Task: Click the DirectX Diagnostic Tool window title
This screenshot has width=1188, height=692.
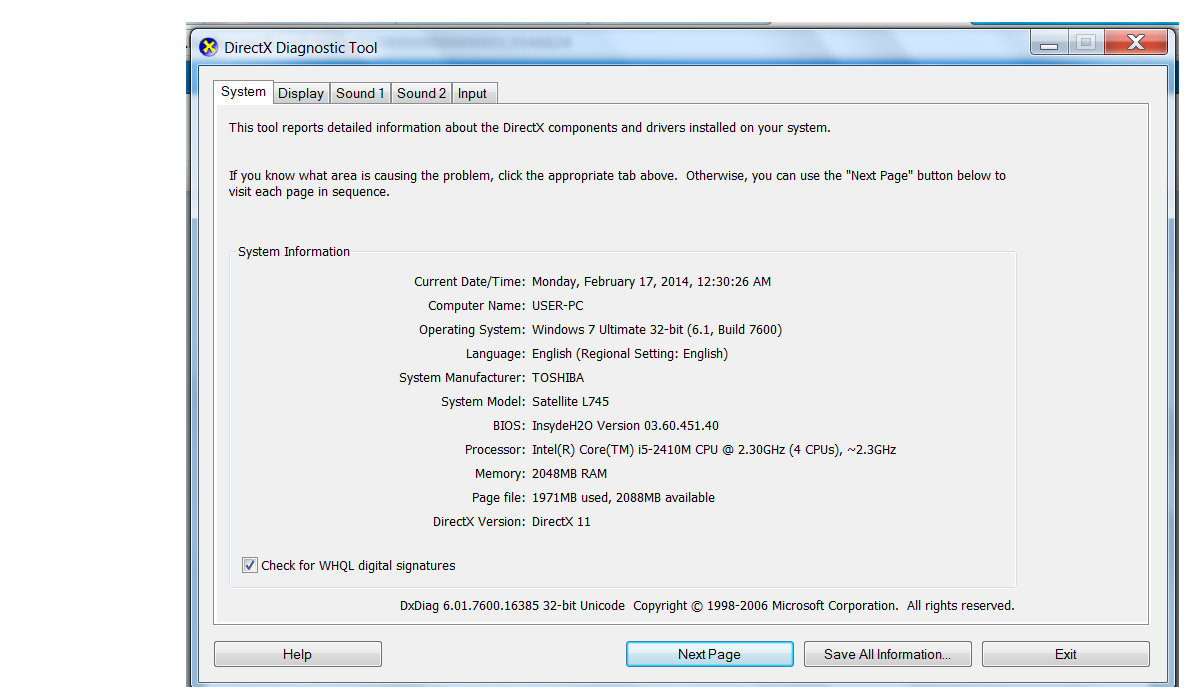Action: pyautogui.click(x=301, y=48)
